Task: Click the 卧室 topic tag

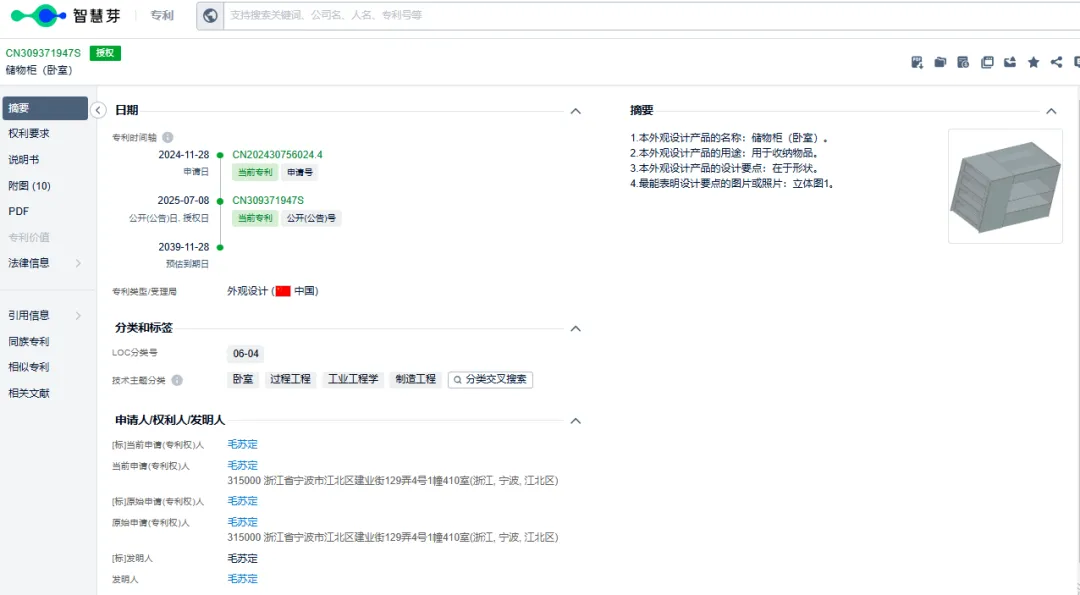Action: click(x=243, y=379)
